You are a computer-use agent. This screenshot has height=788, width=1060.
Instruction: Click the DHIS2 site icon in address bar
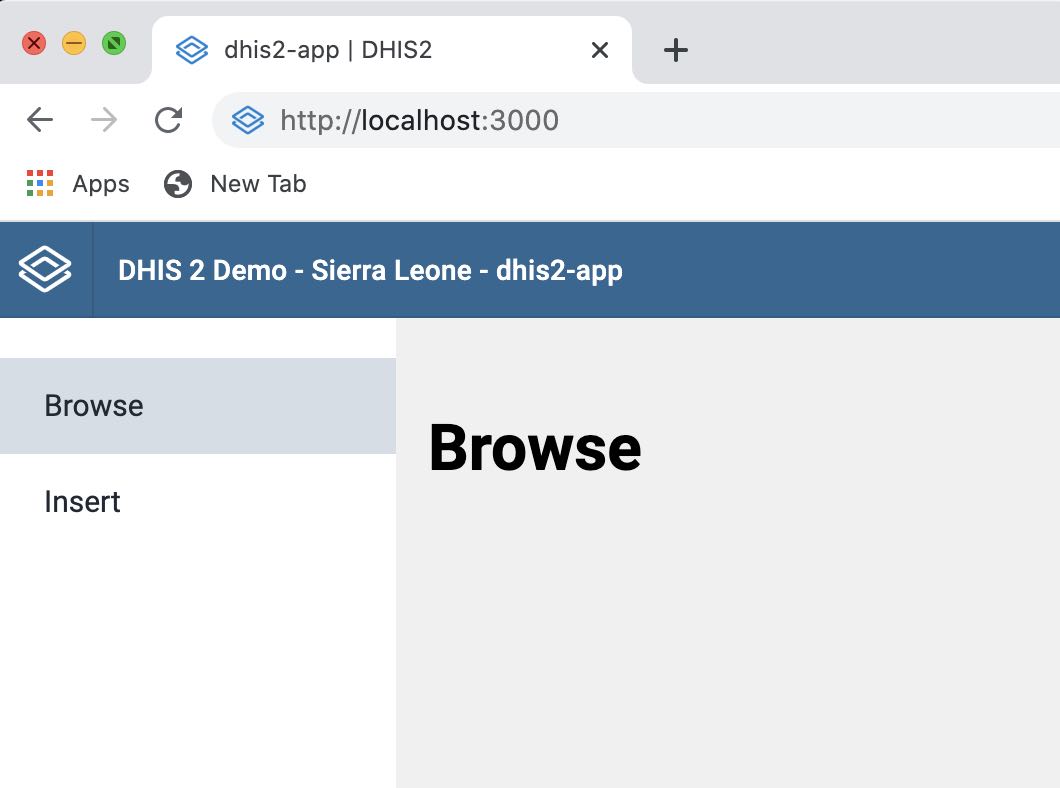[x=248, y=120]
